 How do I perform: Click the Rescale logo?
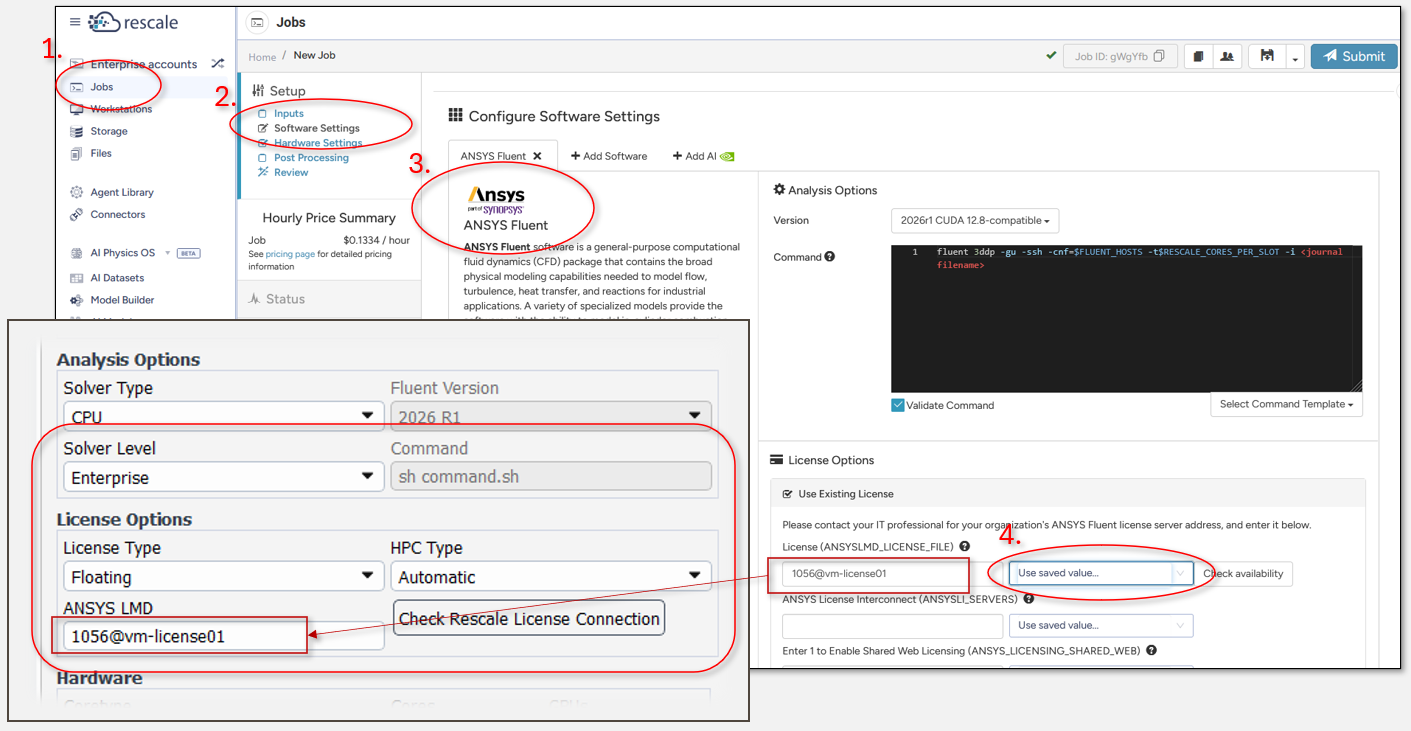[134, 22]
